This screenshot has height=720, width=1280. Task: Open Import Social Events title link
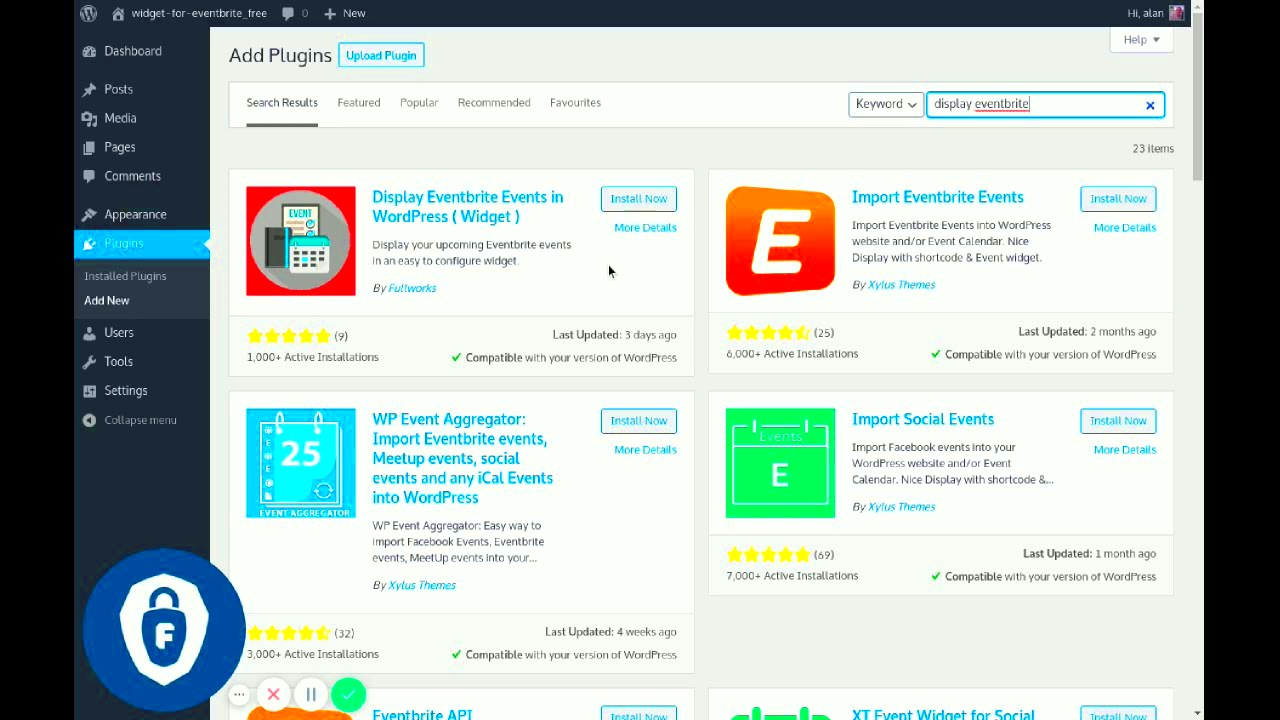pyautogui.click(x=923, y=419)
